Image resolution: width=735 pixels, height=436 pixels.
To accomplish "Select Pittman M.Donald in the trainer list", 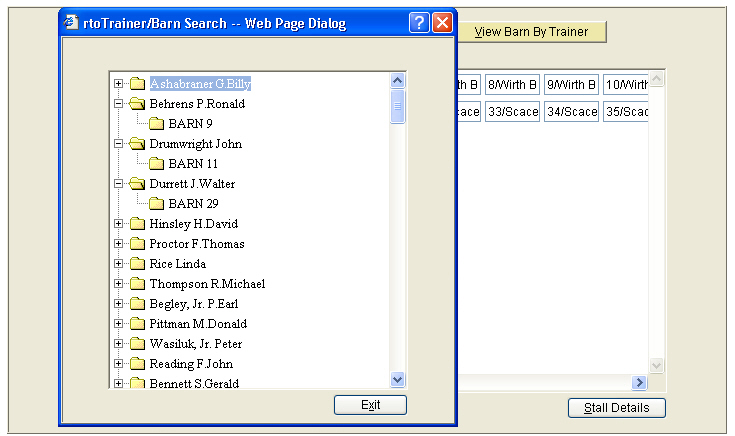I will click(x=198, y=324).
